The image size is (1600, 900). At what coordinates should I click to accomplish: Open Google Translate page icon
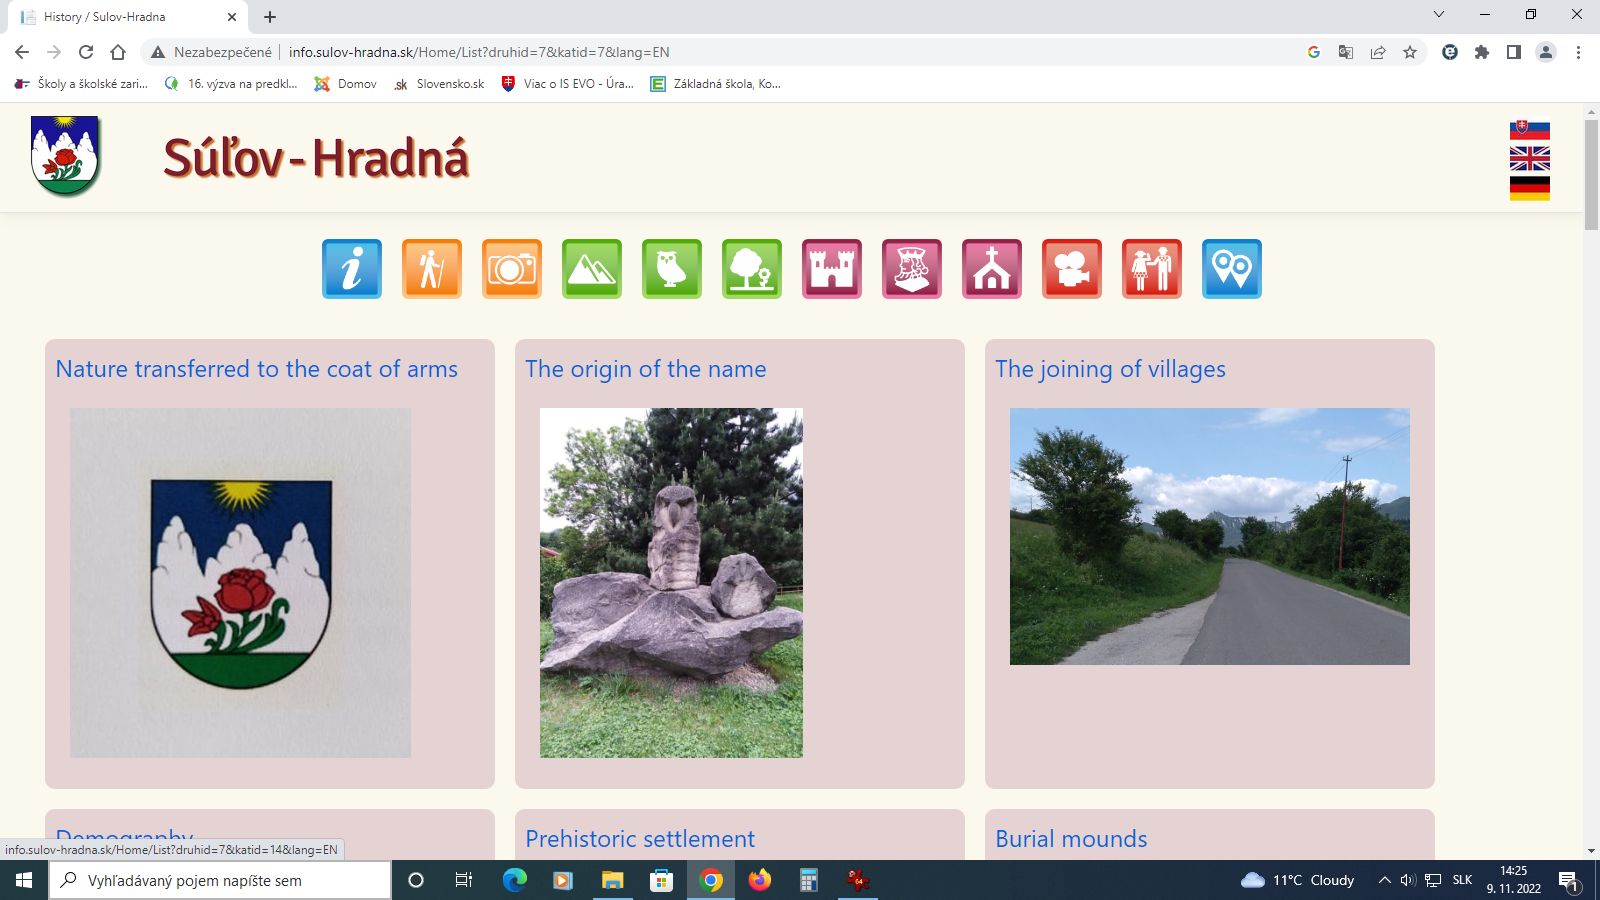click(1346, 52)
